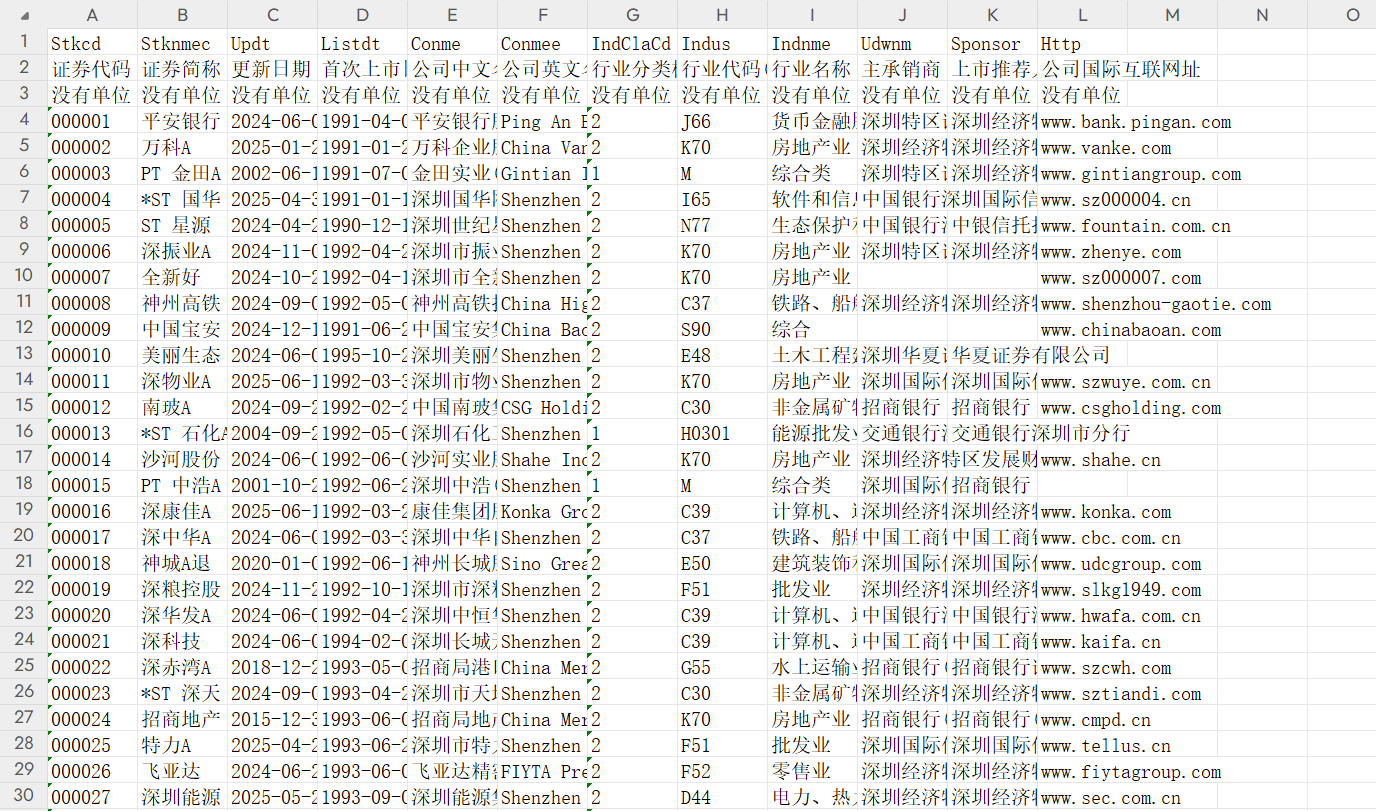Select column K header
The width and height of the screenshot is (1376, 811).
[x=993, y=15]
